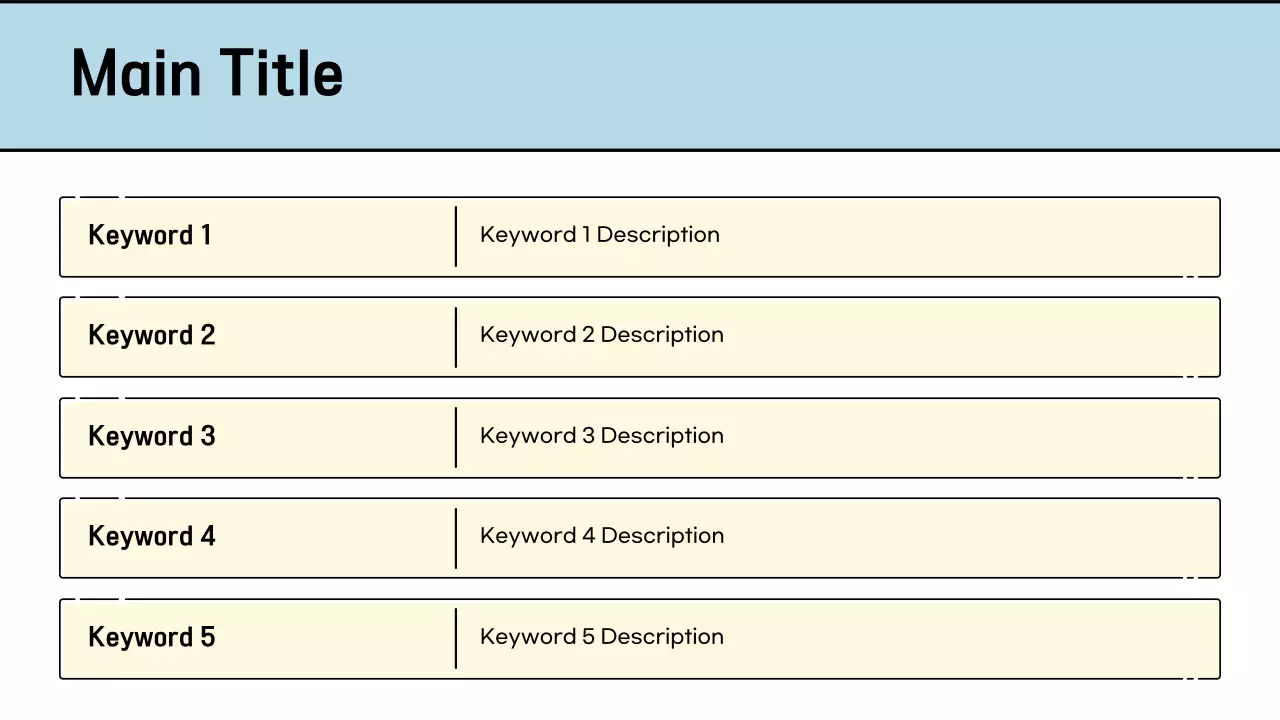The image size is (1280, 720).
Task: Select the Keyword 2 Description text
Action: pyautogui.click(x=602, y=335)
